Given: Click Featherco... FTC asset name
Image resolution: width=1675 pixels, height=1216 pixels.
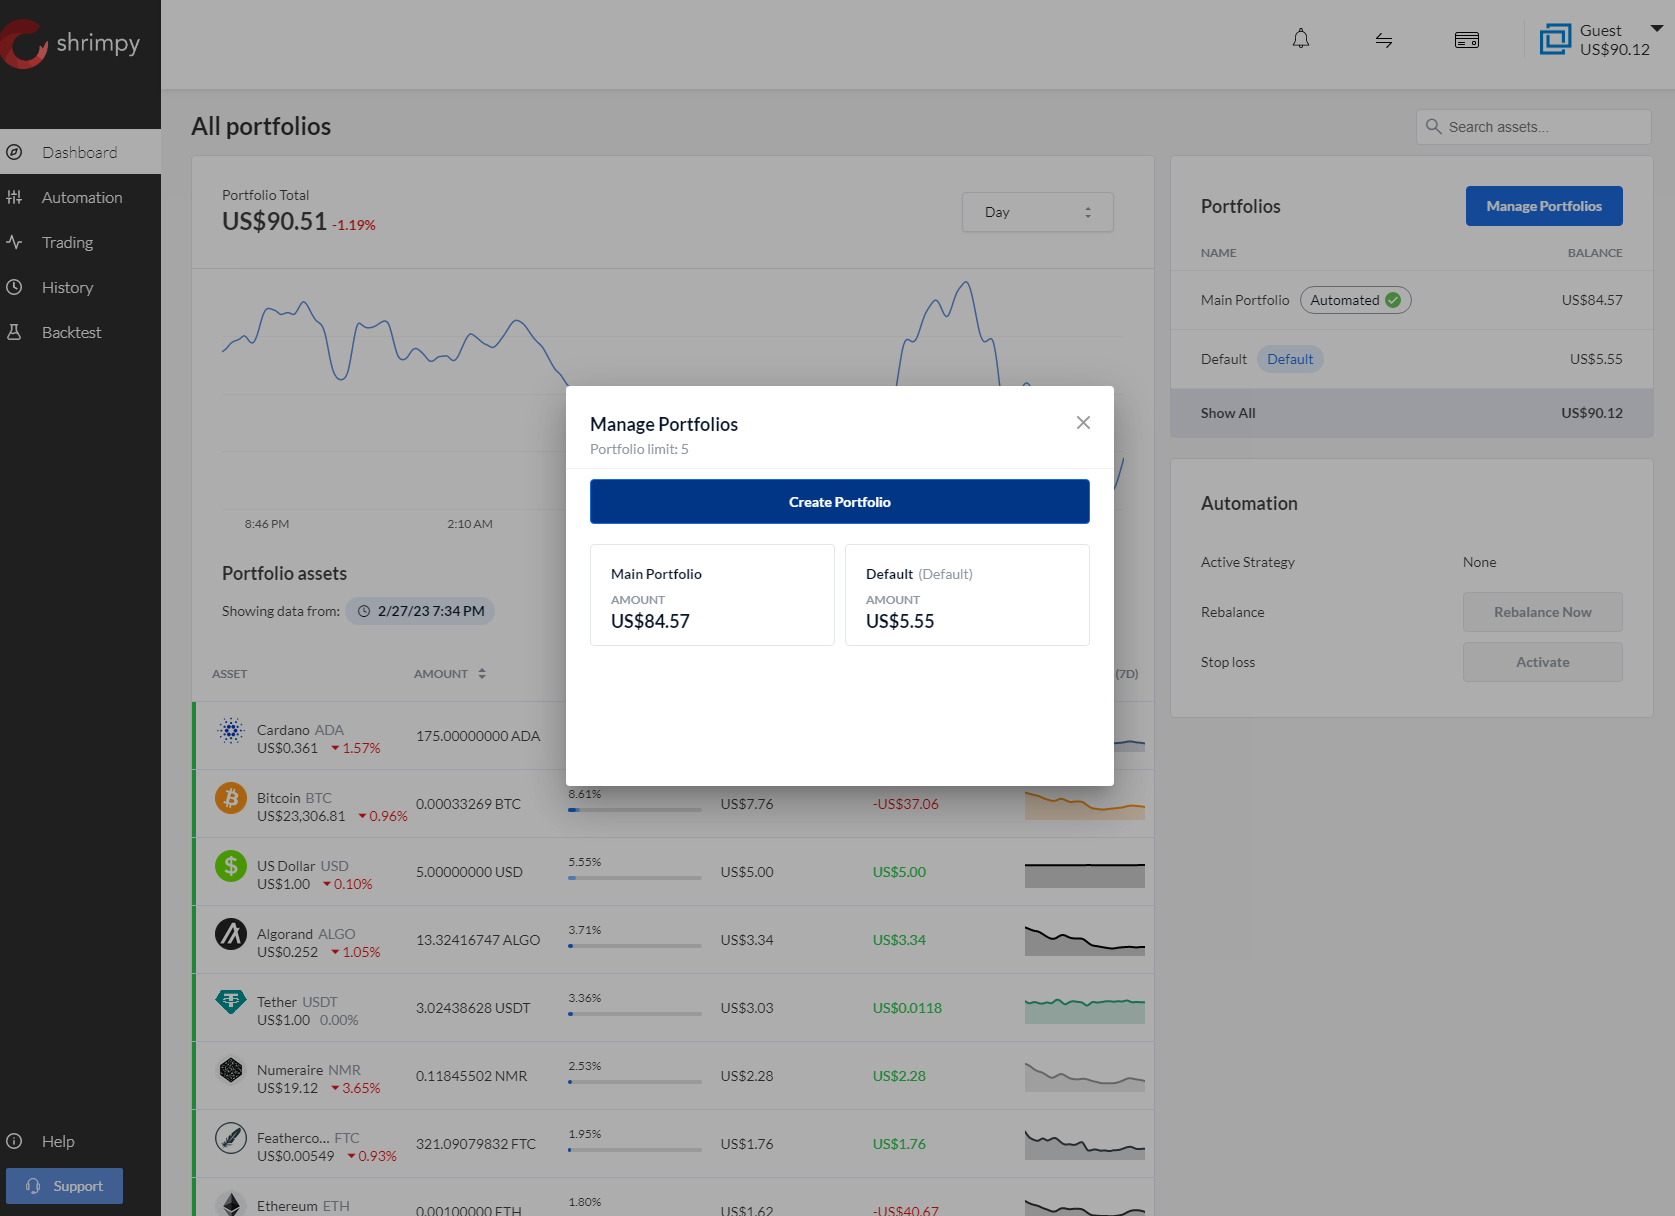Looking at the screenshot, I should point(308,1138).
